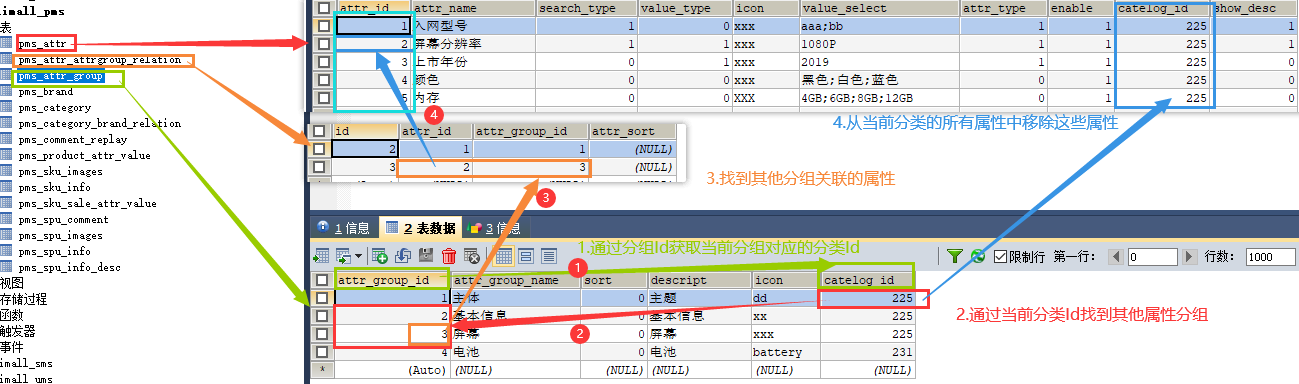Viewport: 1299px width, 384px height.
Task: Click the export table data icon
Action: pyautogui.click(x=321, y=255)
